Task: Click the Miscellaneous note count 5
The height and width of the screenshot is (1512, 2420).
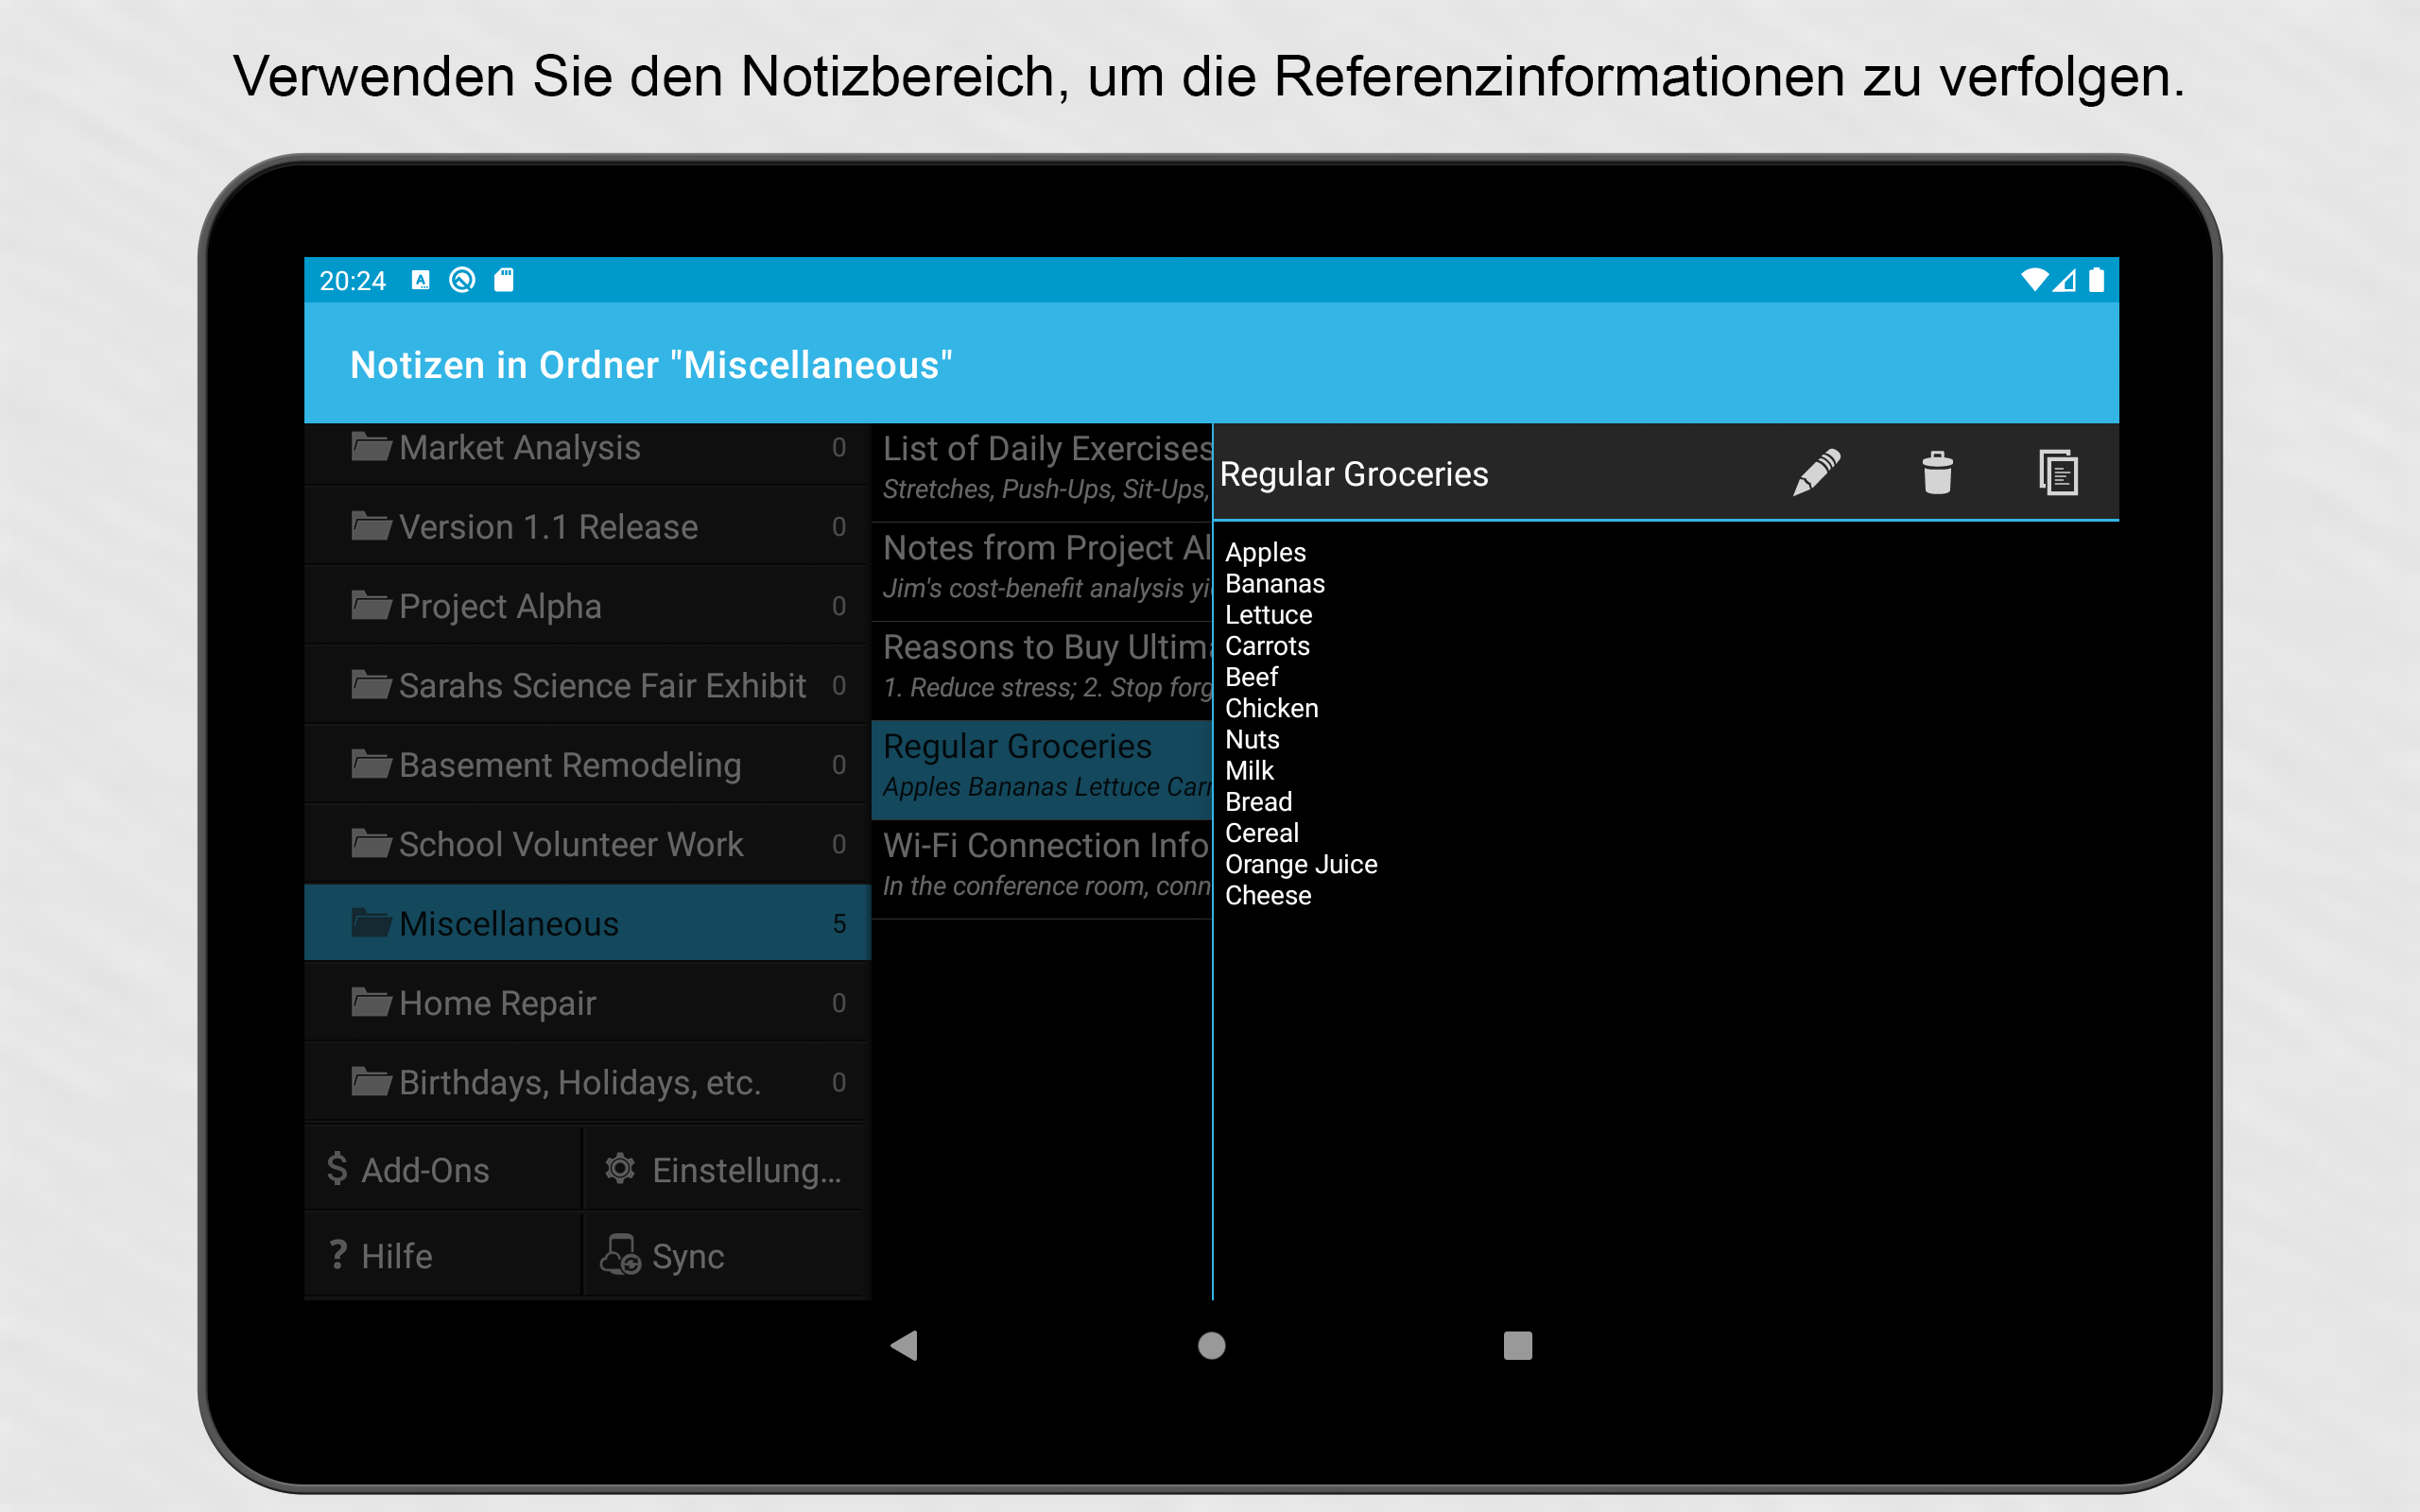Action: point(839,923)
